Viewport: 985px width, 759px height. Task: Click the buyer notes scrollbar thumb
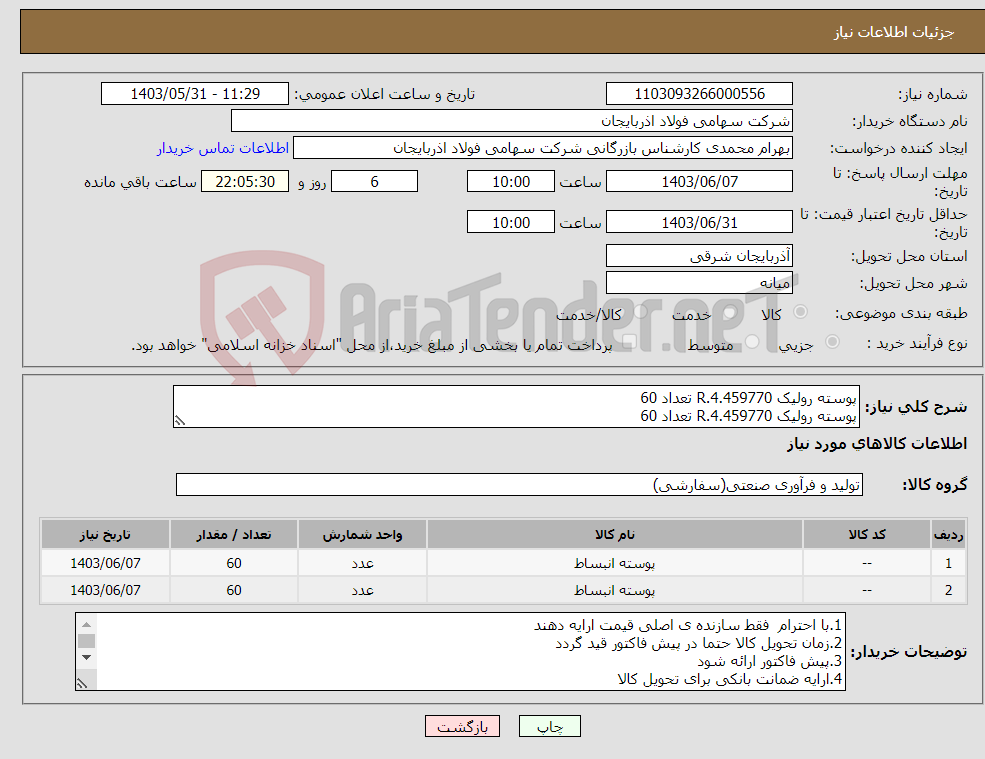pos(87,641)
